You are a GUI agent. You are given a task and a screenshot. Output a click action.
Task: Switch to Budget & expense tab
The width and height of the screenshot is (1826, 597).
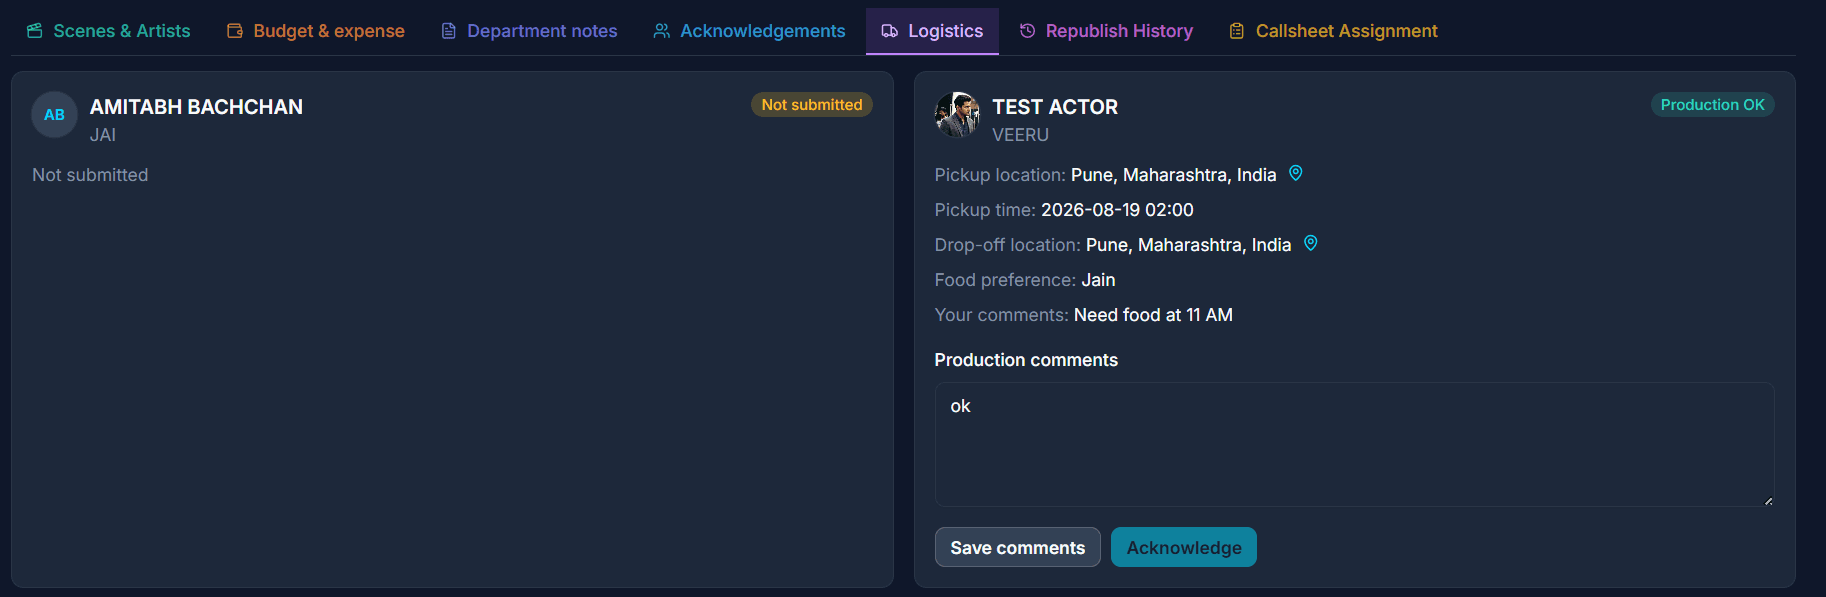(x=316, y=31)
